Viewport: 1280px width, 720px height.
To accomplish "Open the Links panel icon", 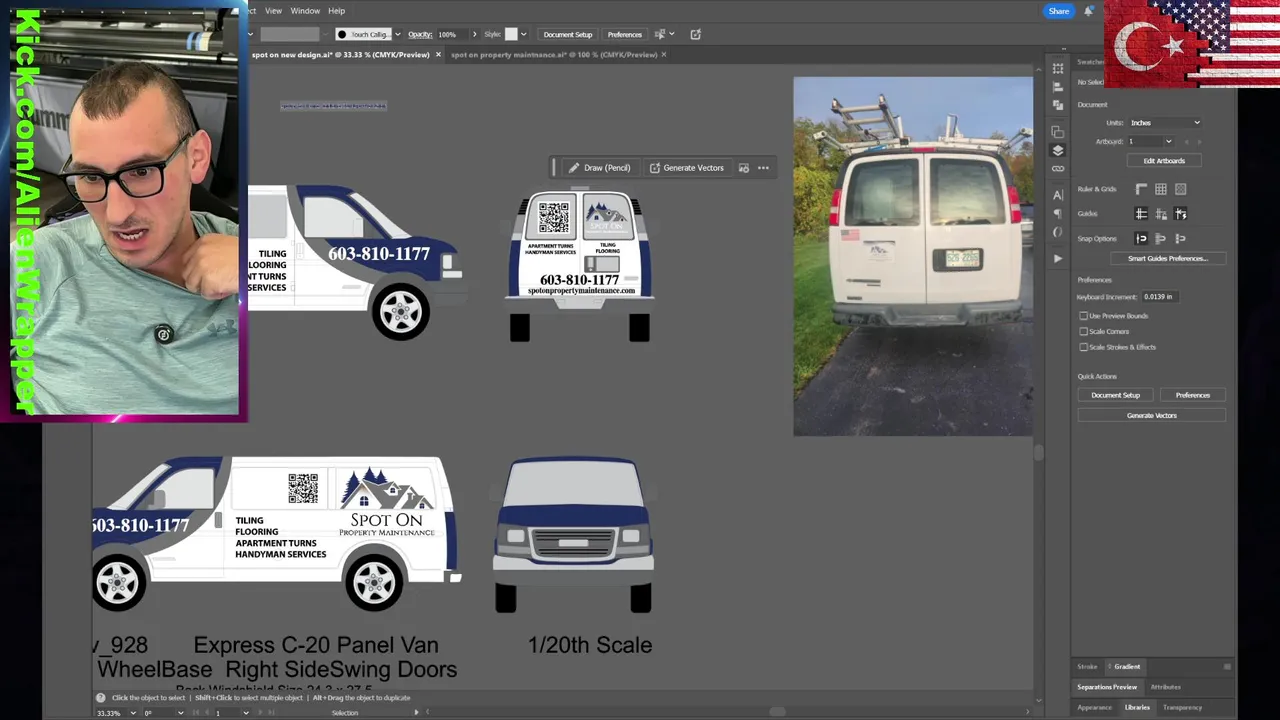I will pyautogui.click(x=1058, y=168).
